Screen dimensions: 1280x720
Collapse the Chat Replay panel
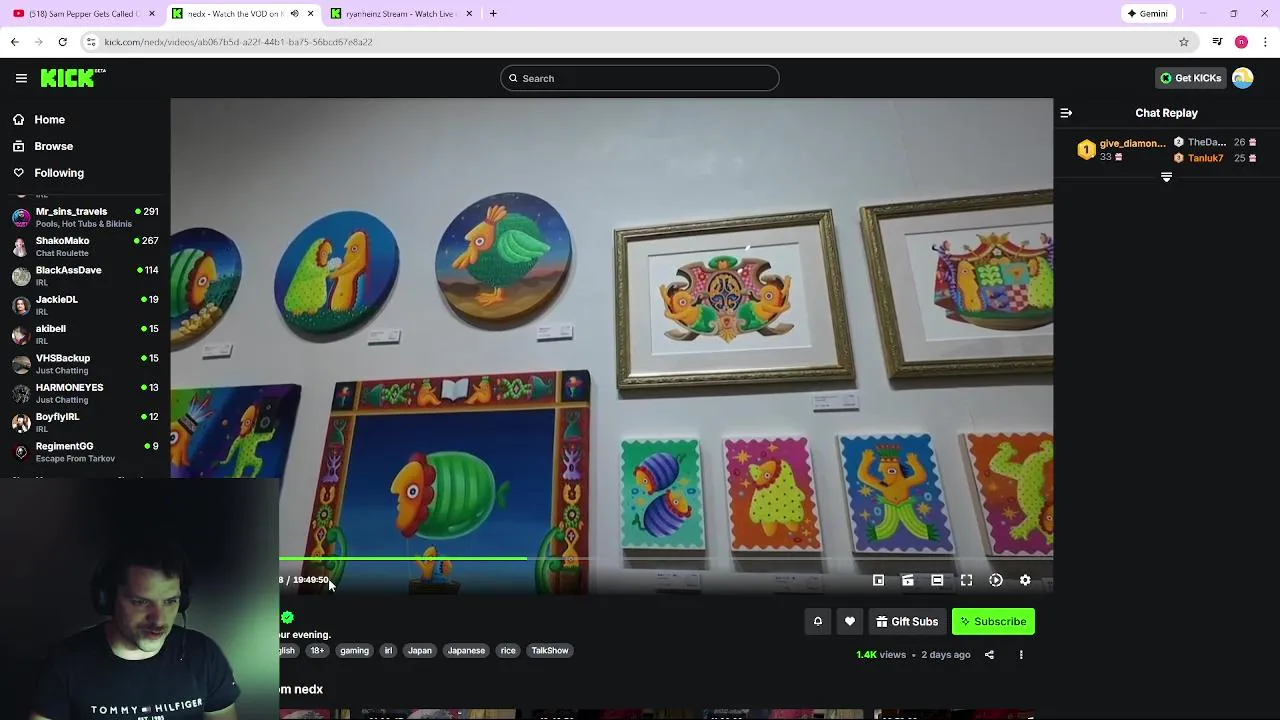1066,113
